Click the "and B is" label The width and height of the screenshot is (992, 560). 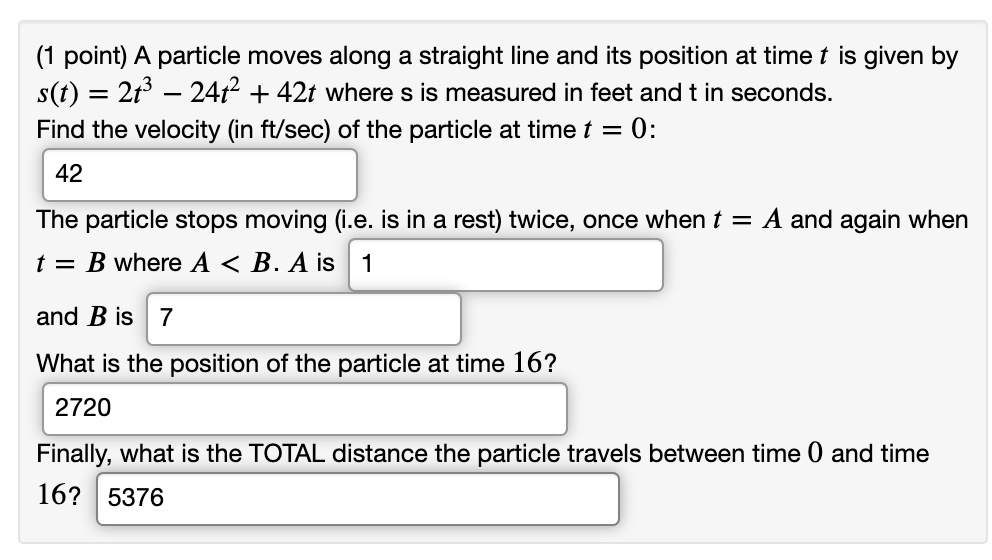click(x=84, y=318)
